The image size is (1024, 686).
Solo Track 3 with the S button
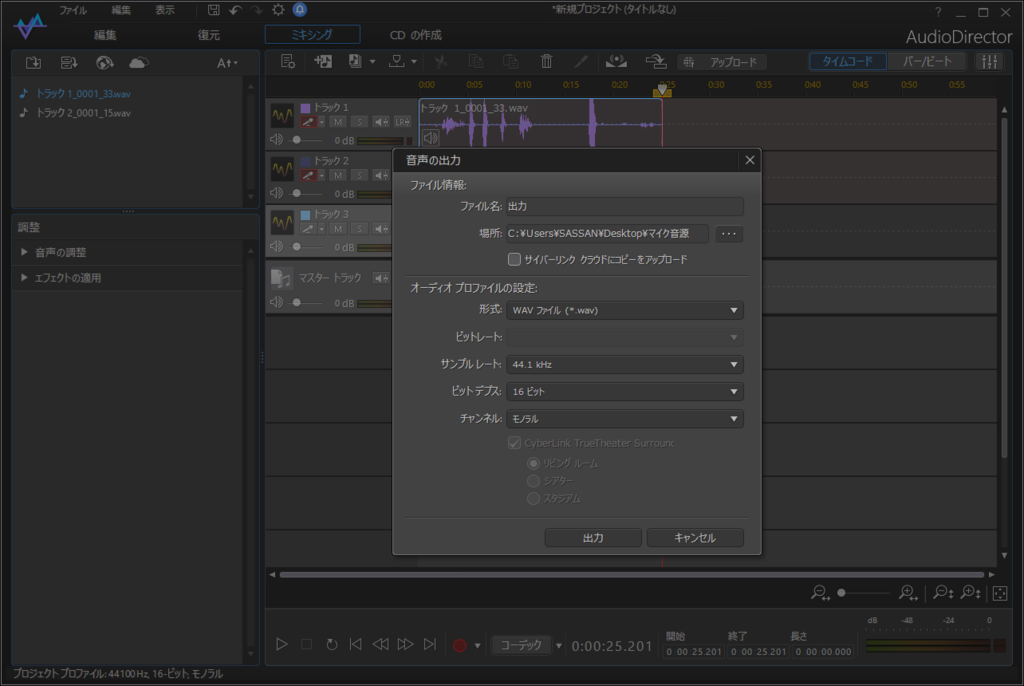tap(359, 229)
